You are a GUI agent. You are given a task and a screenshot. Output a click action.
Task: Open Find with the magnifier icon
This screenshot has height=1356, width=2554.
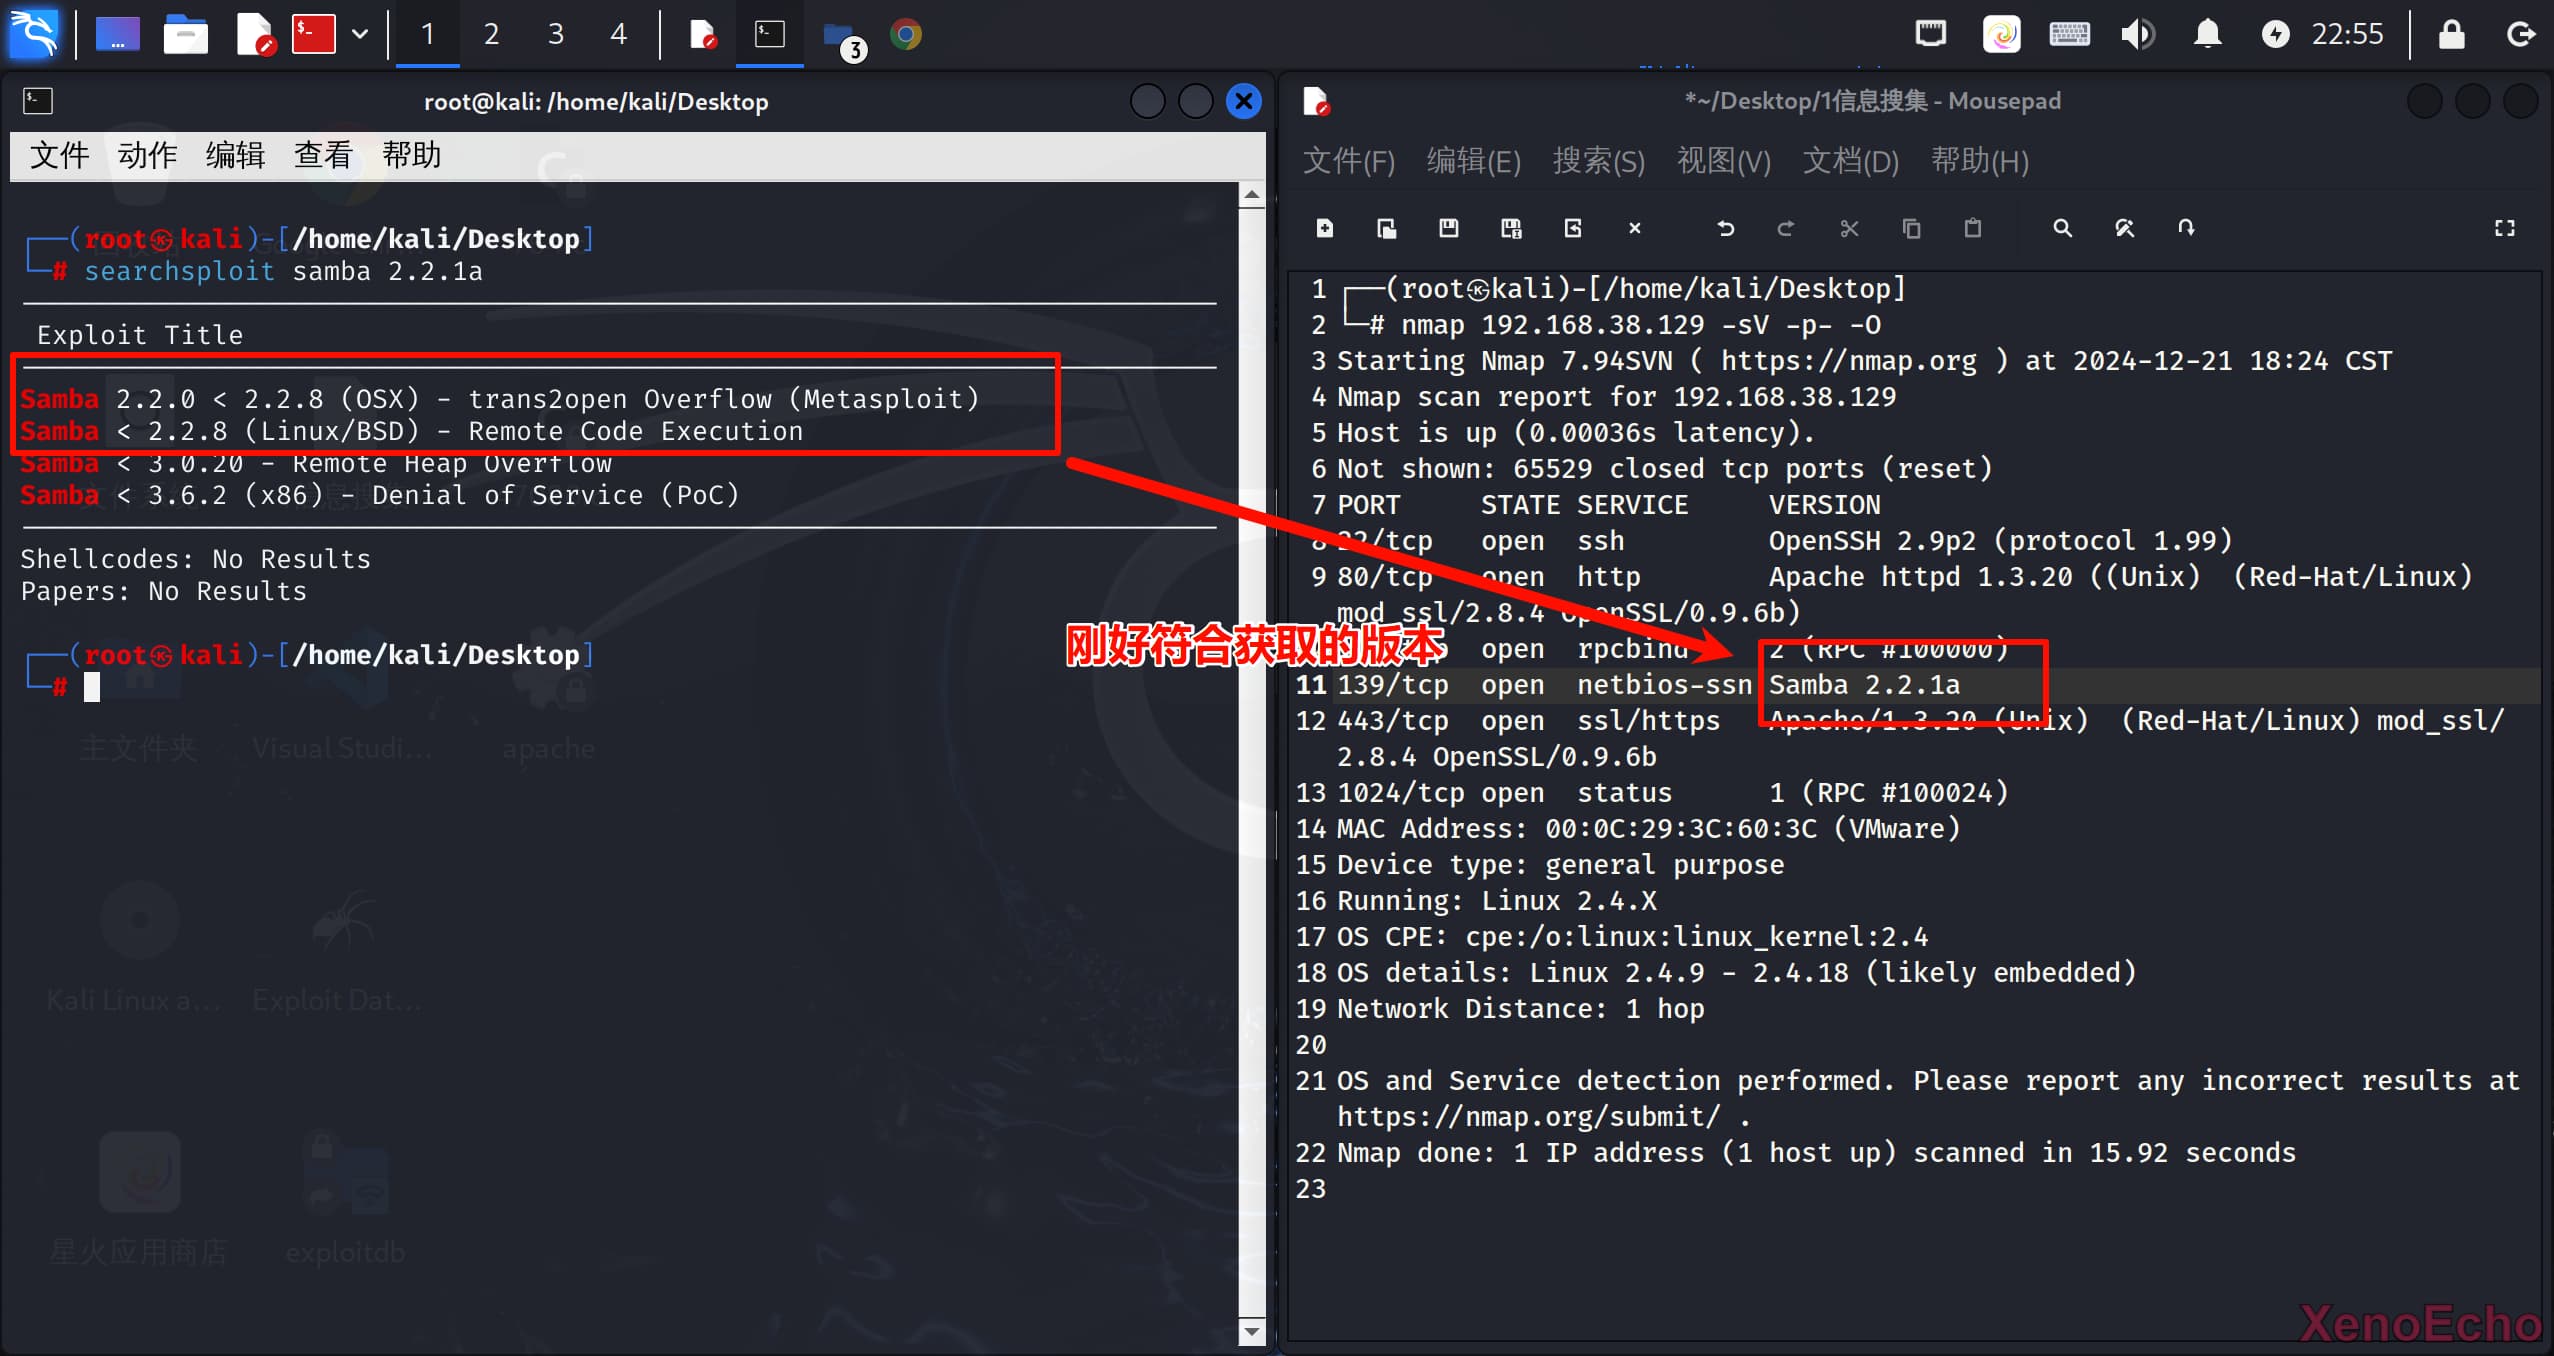(2062, 229)
